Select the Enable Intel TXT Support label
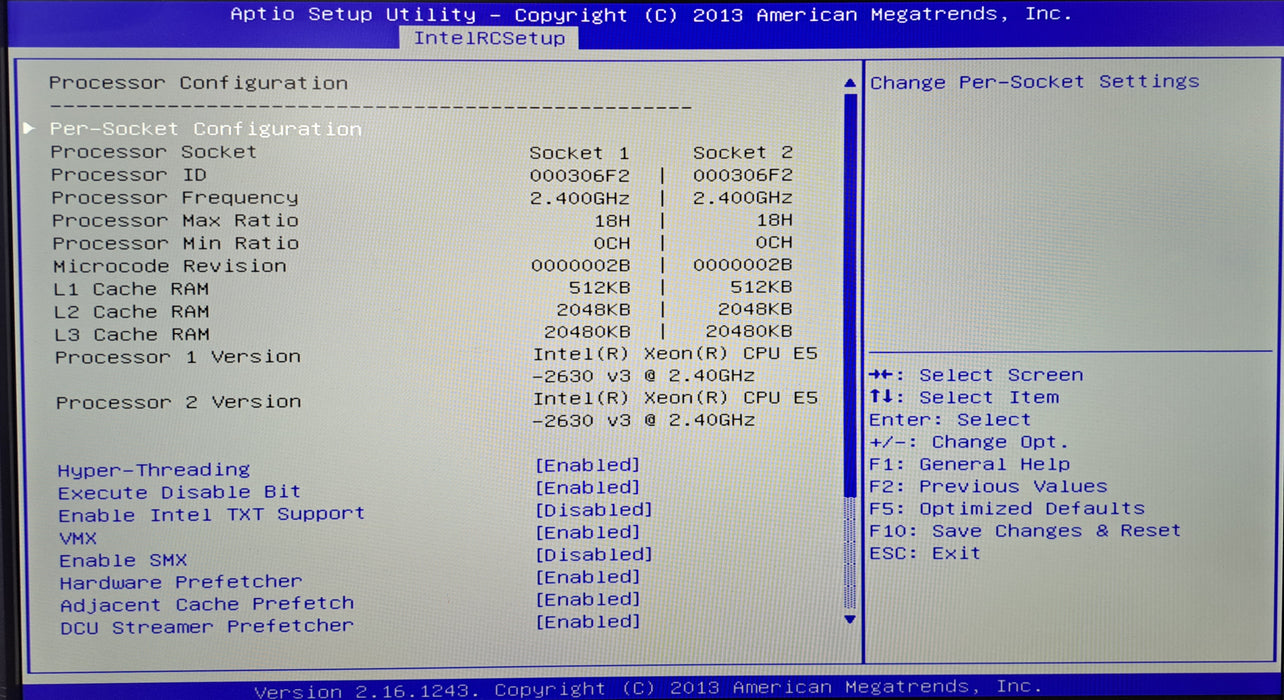The image size is (1284, 700). tap(211, 515)
